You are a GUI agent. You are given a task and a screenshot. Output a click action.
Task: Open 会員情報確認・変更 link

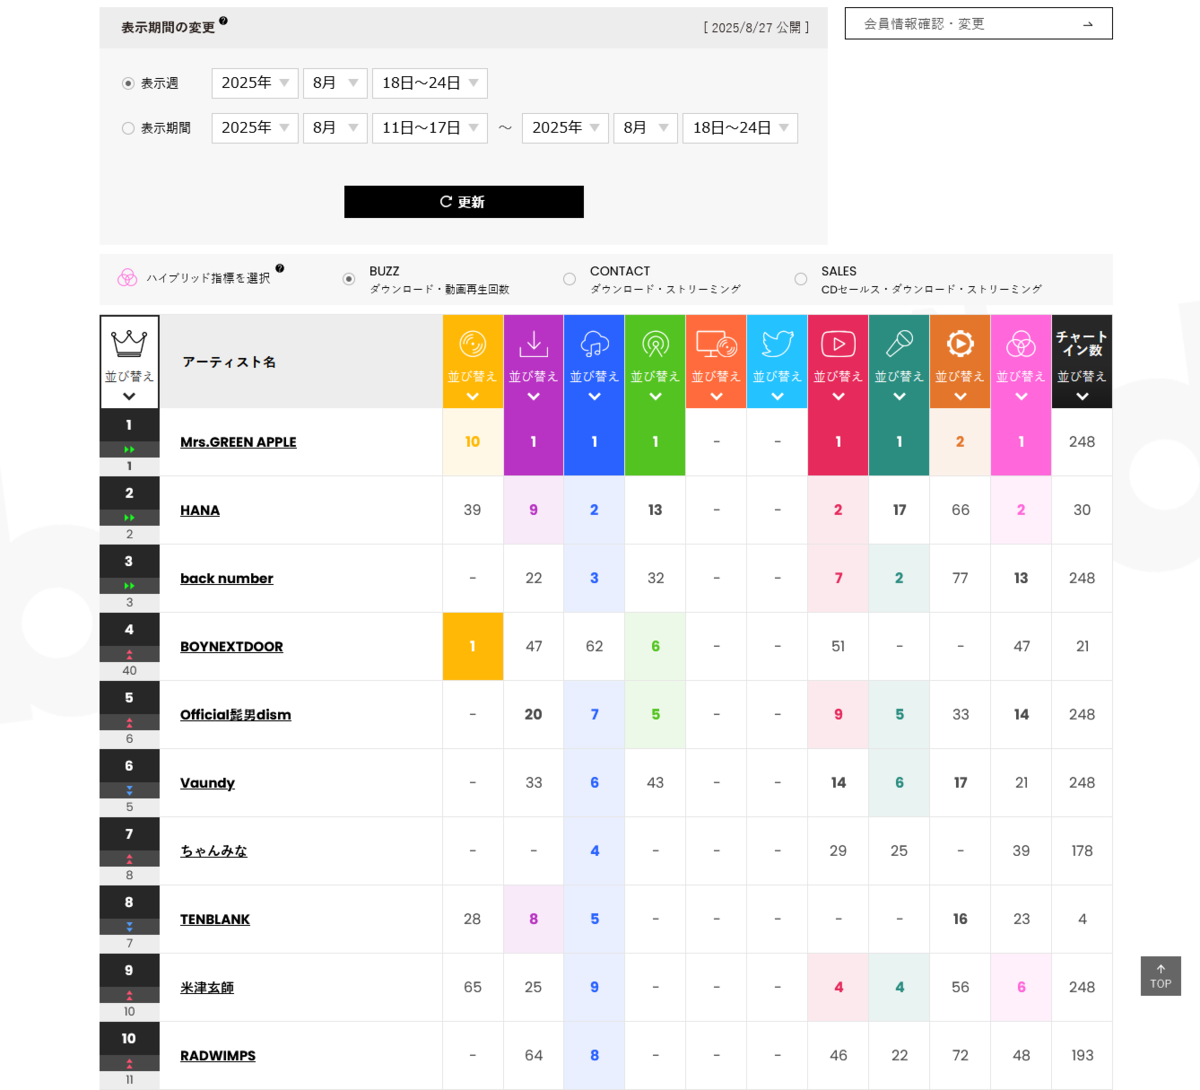(978, 24)
